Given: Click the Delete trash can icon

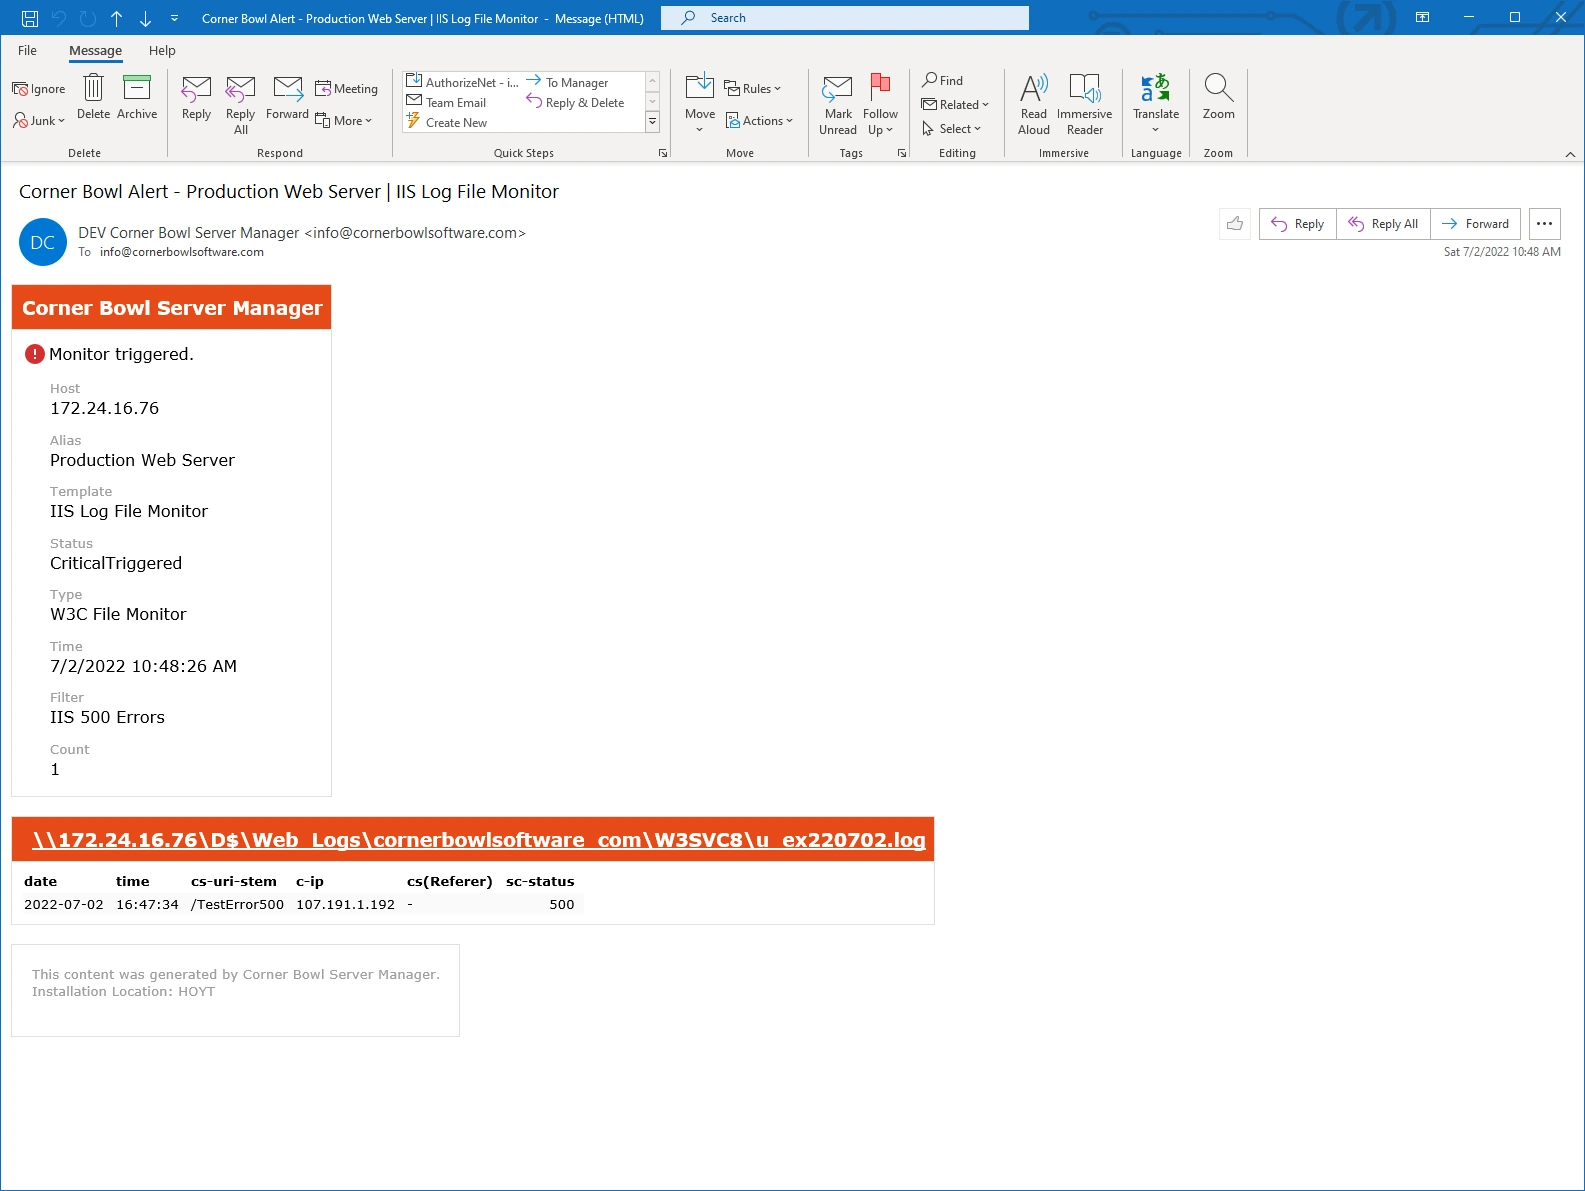Looking at the screenshot, I should pyautogui.click(x=93, y=89).
